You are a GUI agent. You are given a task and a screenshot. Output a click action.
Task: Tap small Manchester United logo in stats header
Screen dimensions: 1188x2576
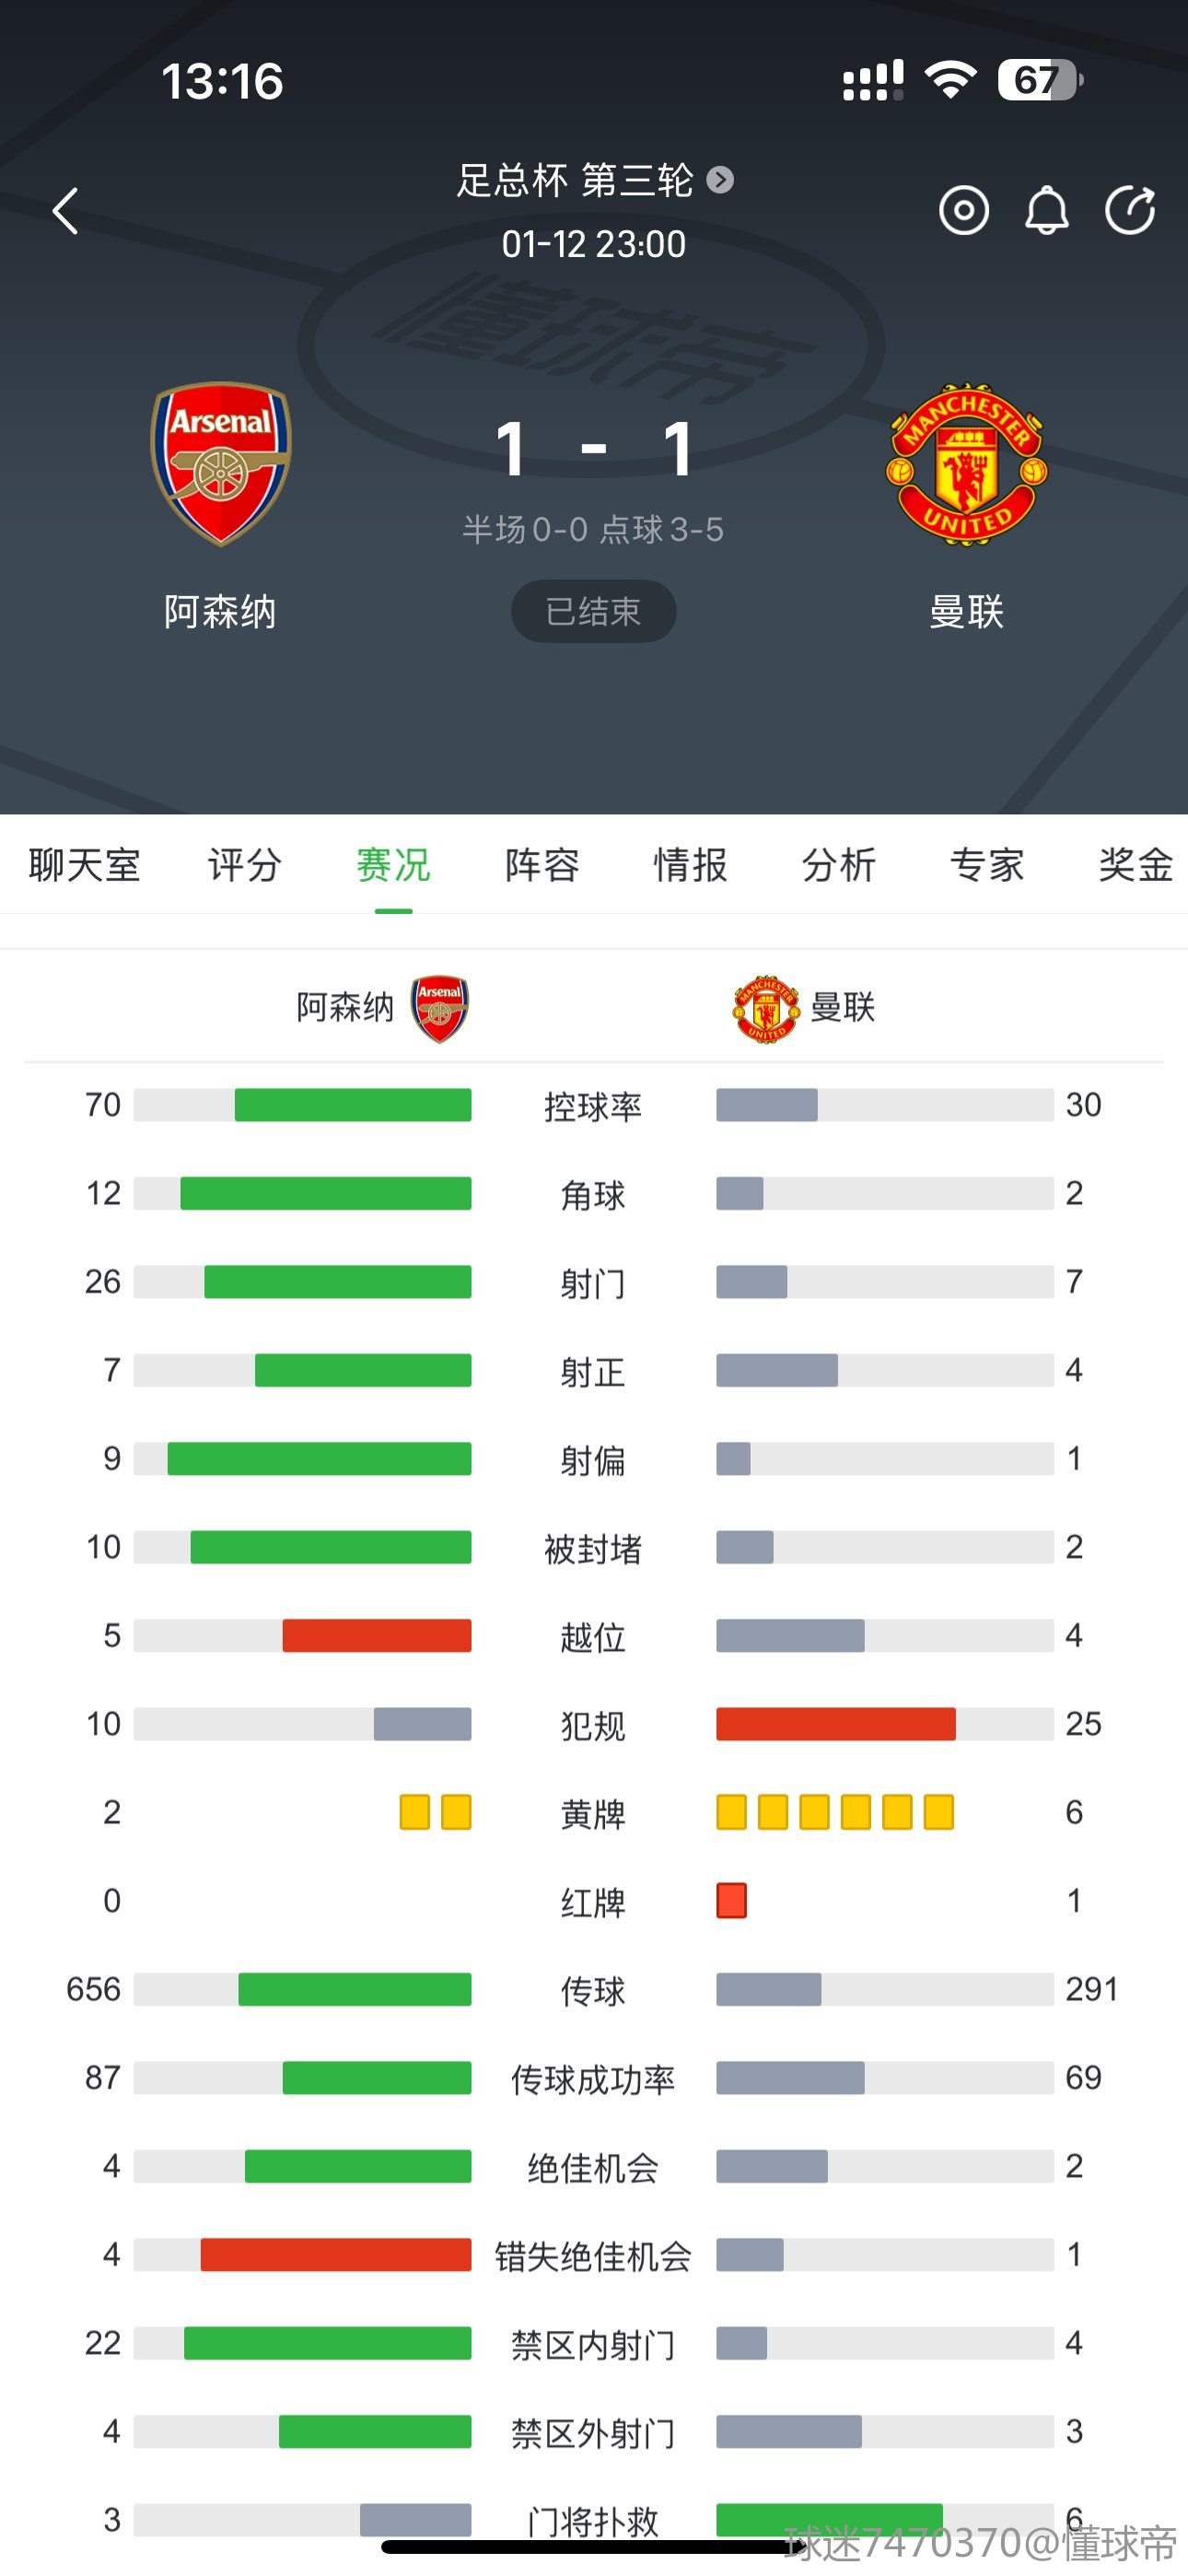766,1008
